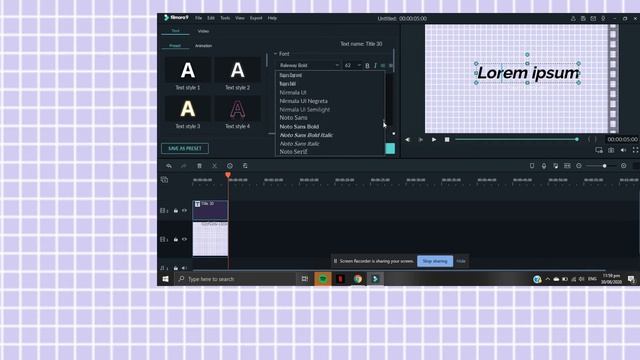Open the Tools menu
The image size is (640, 360).
pyautogui.click(x=225, y=18)
